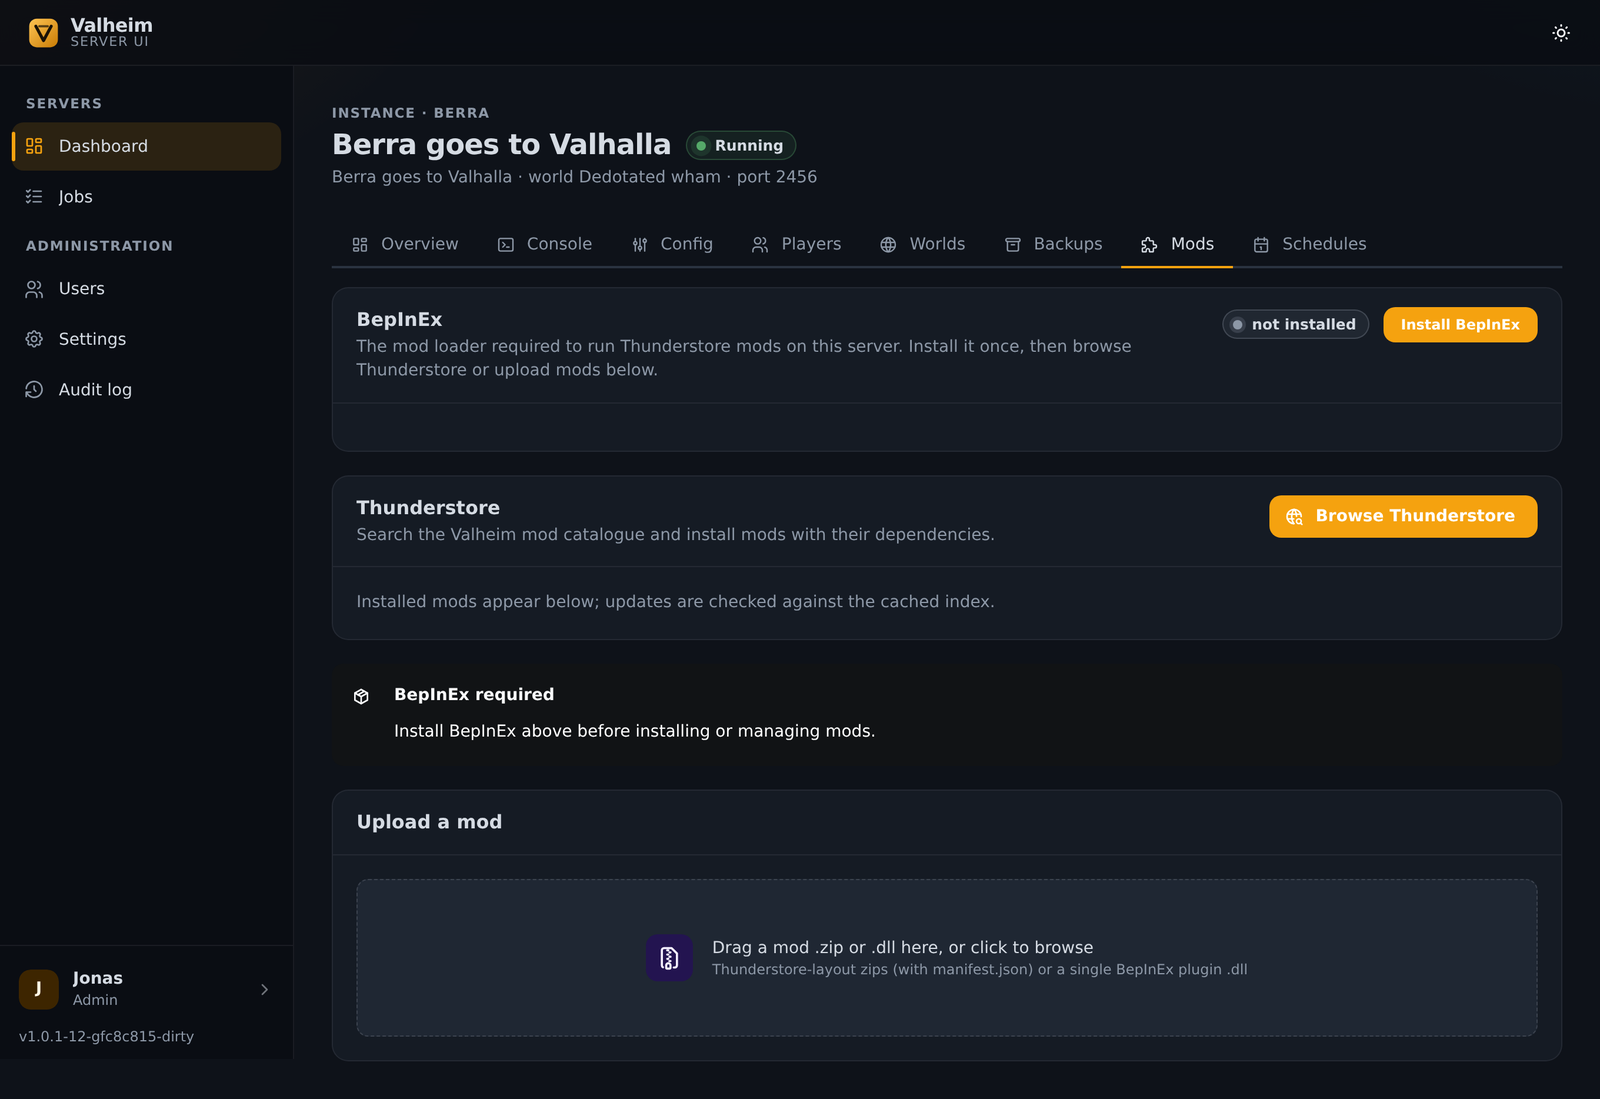This screenshot has height=1099, width=1600.
Task: Open the Overview tab
Action: click(x=405, y=244)
